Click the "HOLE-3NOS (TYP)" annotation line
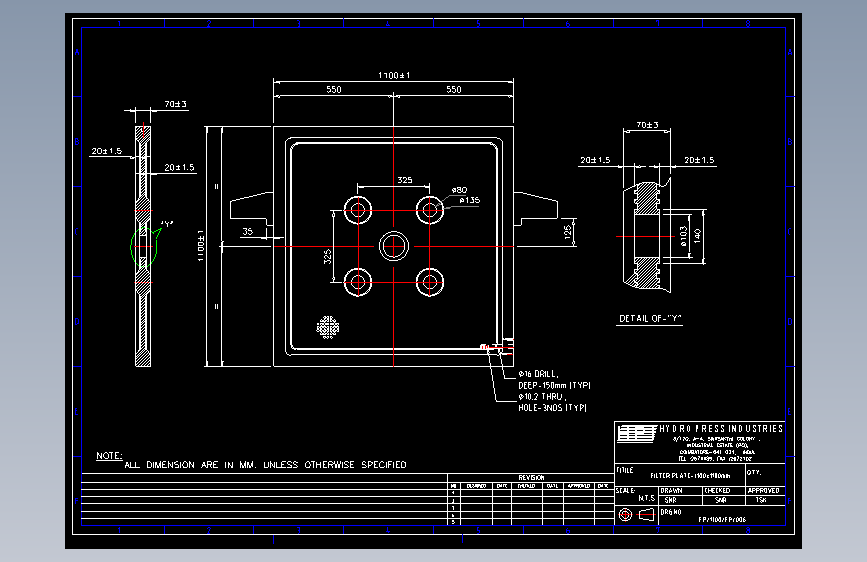Image resolution: width=867 pixels, height=562 pixels. coord(552,408)
